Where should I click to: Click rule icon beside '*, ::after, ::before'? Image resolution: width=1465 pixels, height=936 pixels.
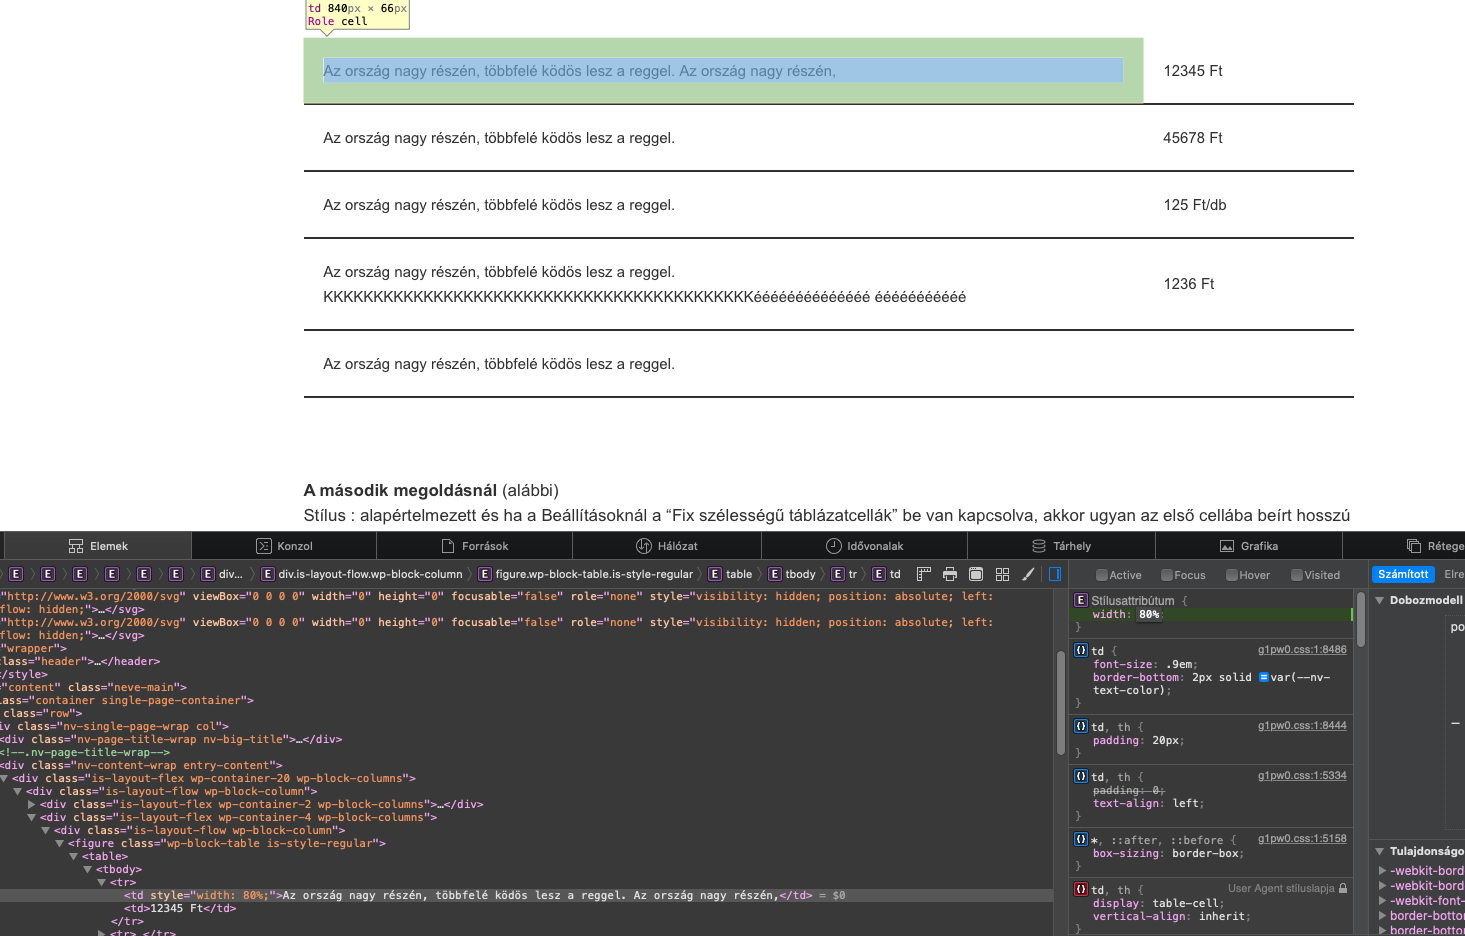[x=1081, y=839]
